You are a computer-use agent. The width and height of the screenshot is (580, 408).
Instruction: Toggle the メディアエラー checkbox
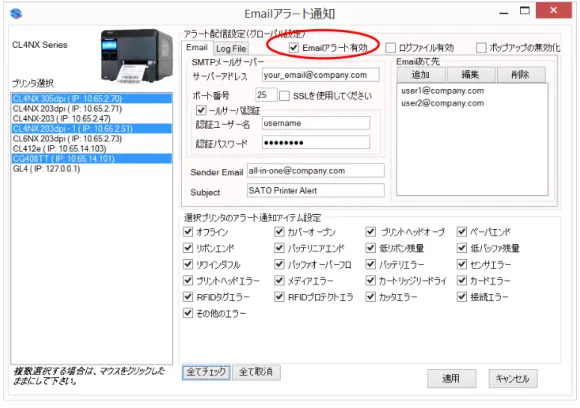279,280
